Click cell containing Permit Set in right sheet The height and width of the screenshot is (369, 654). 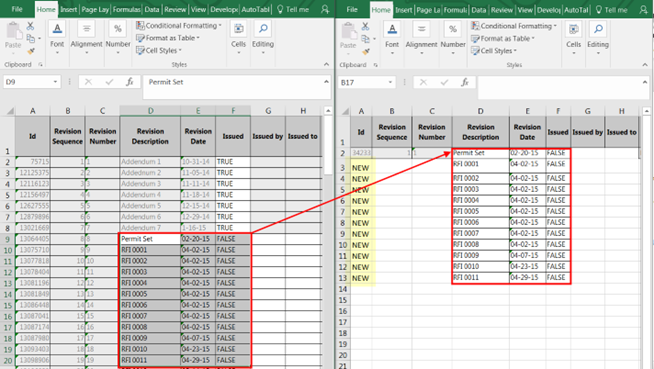pyautogui.click(x=480, y=153)
